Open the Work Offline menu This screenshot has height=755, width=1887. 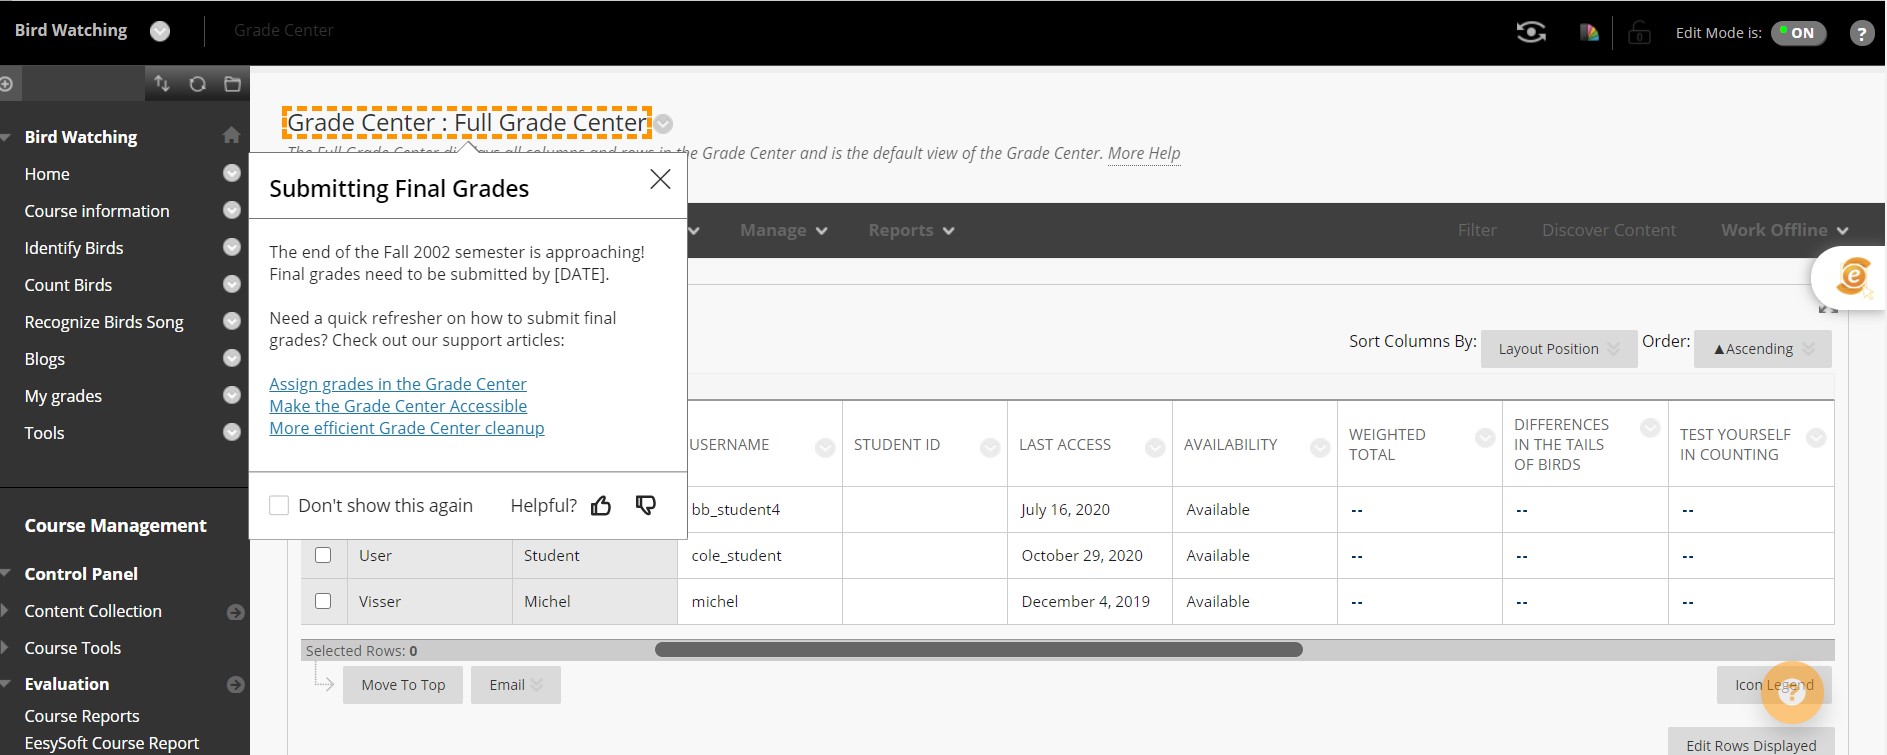point(1785,230)
